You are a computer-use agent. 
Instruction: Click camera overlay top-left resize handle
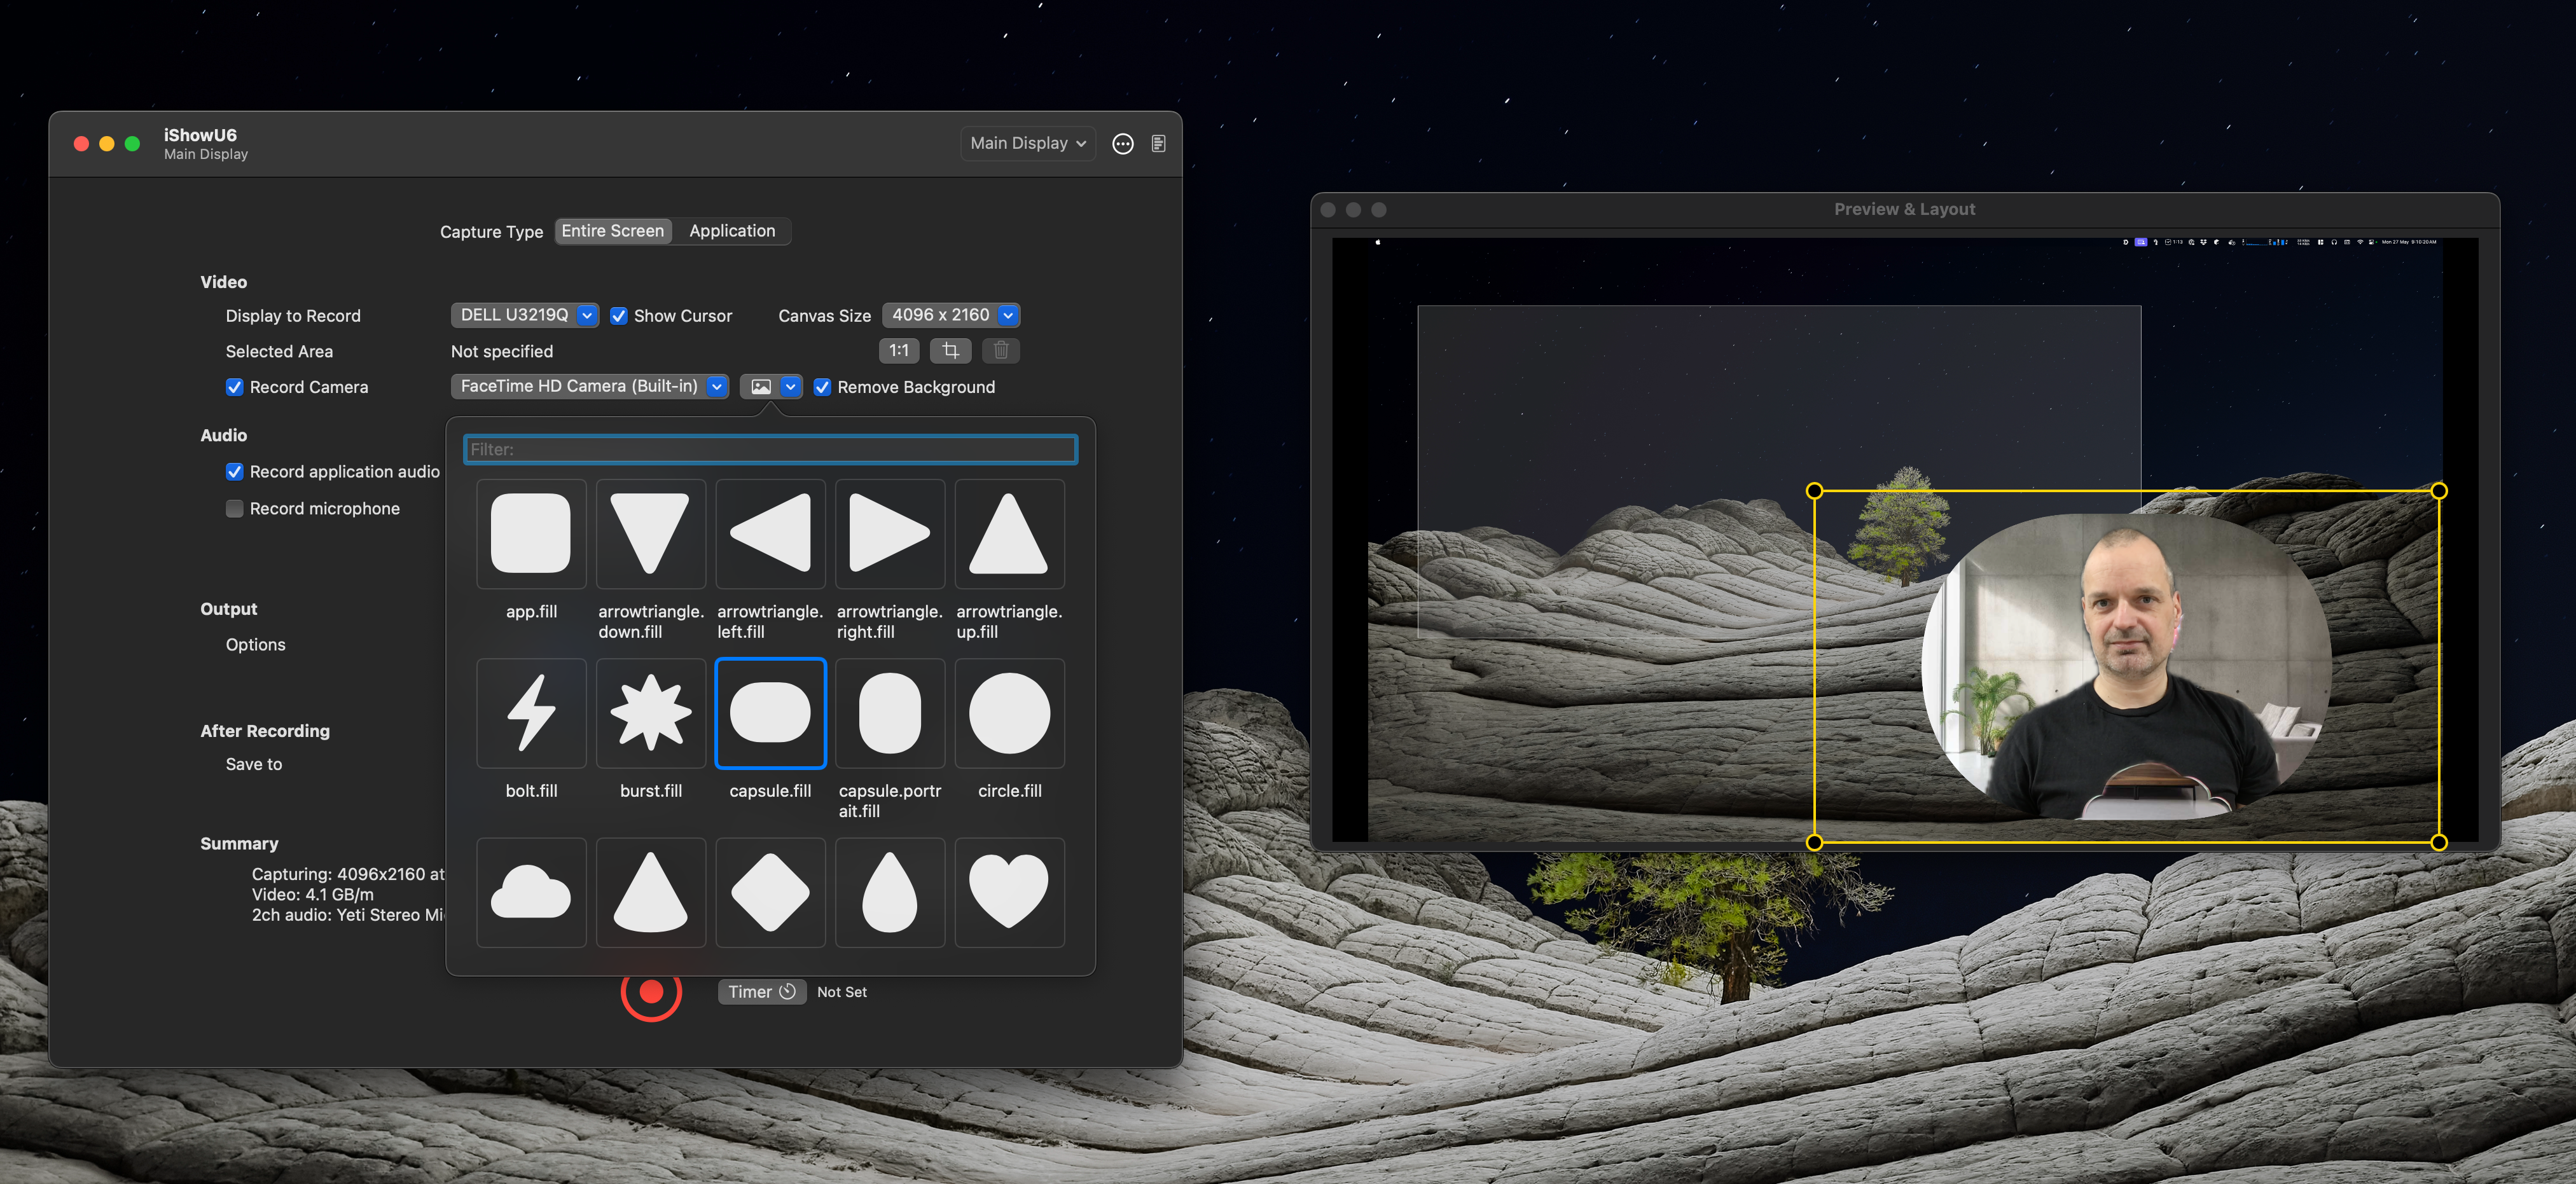click(1814, 491)
